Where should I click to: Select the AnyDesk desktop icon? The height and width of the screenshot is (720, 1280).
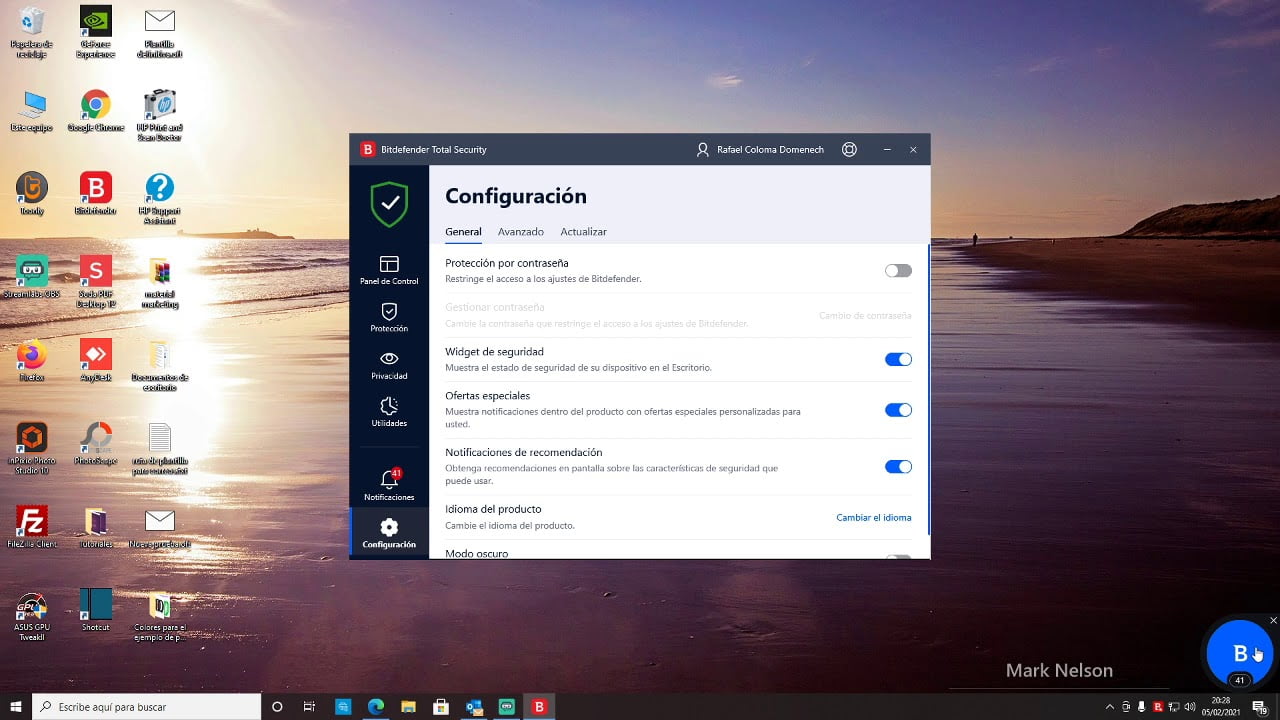(x=95, y=360)
